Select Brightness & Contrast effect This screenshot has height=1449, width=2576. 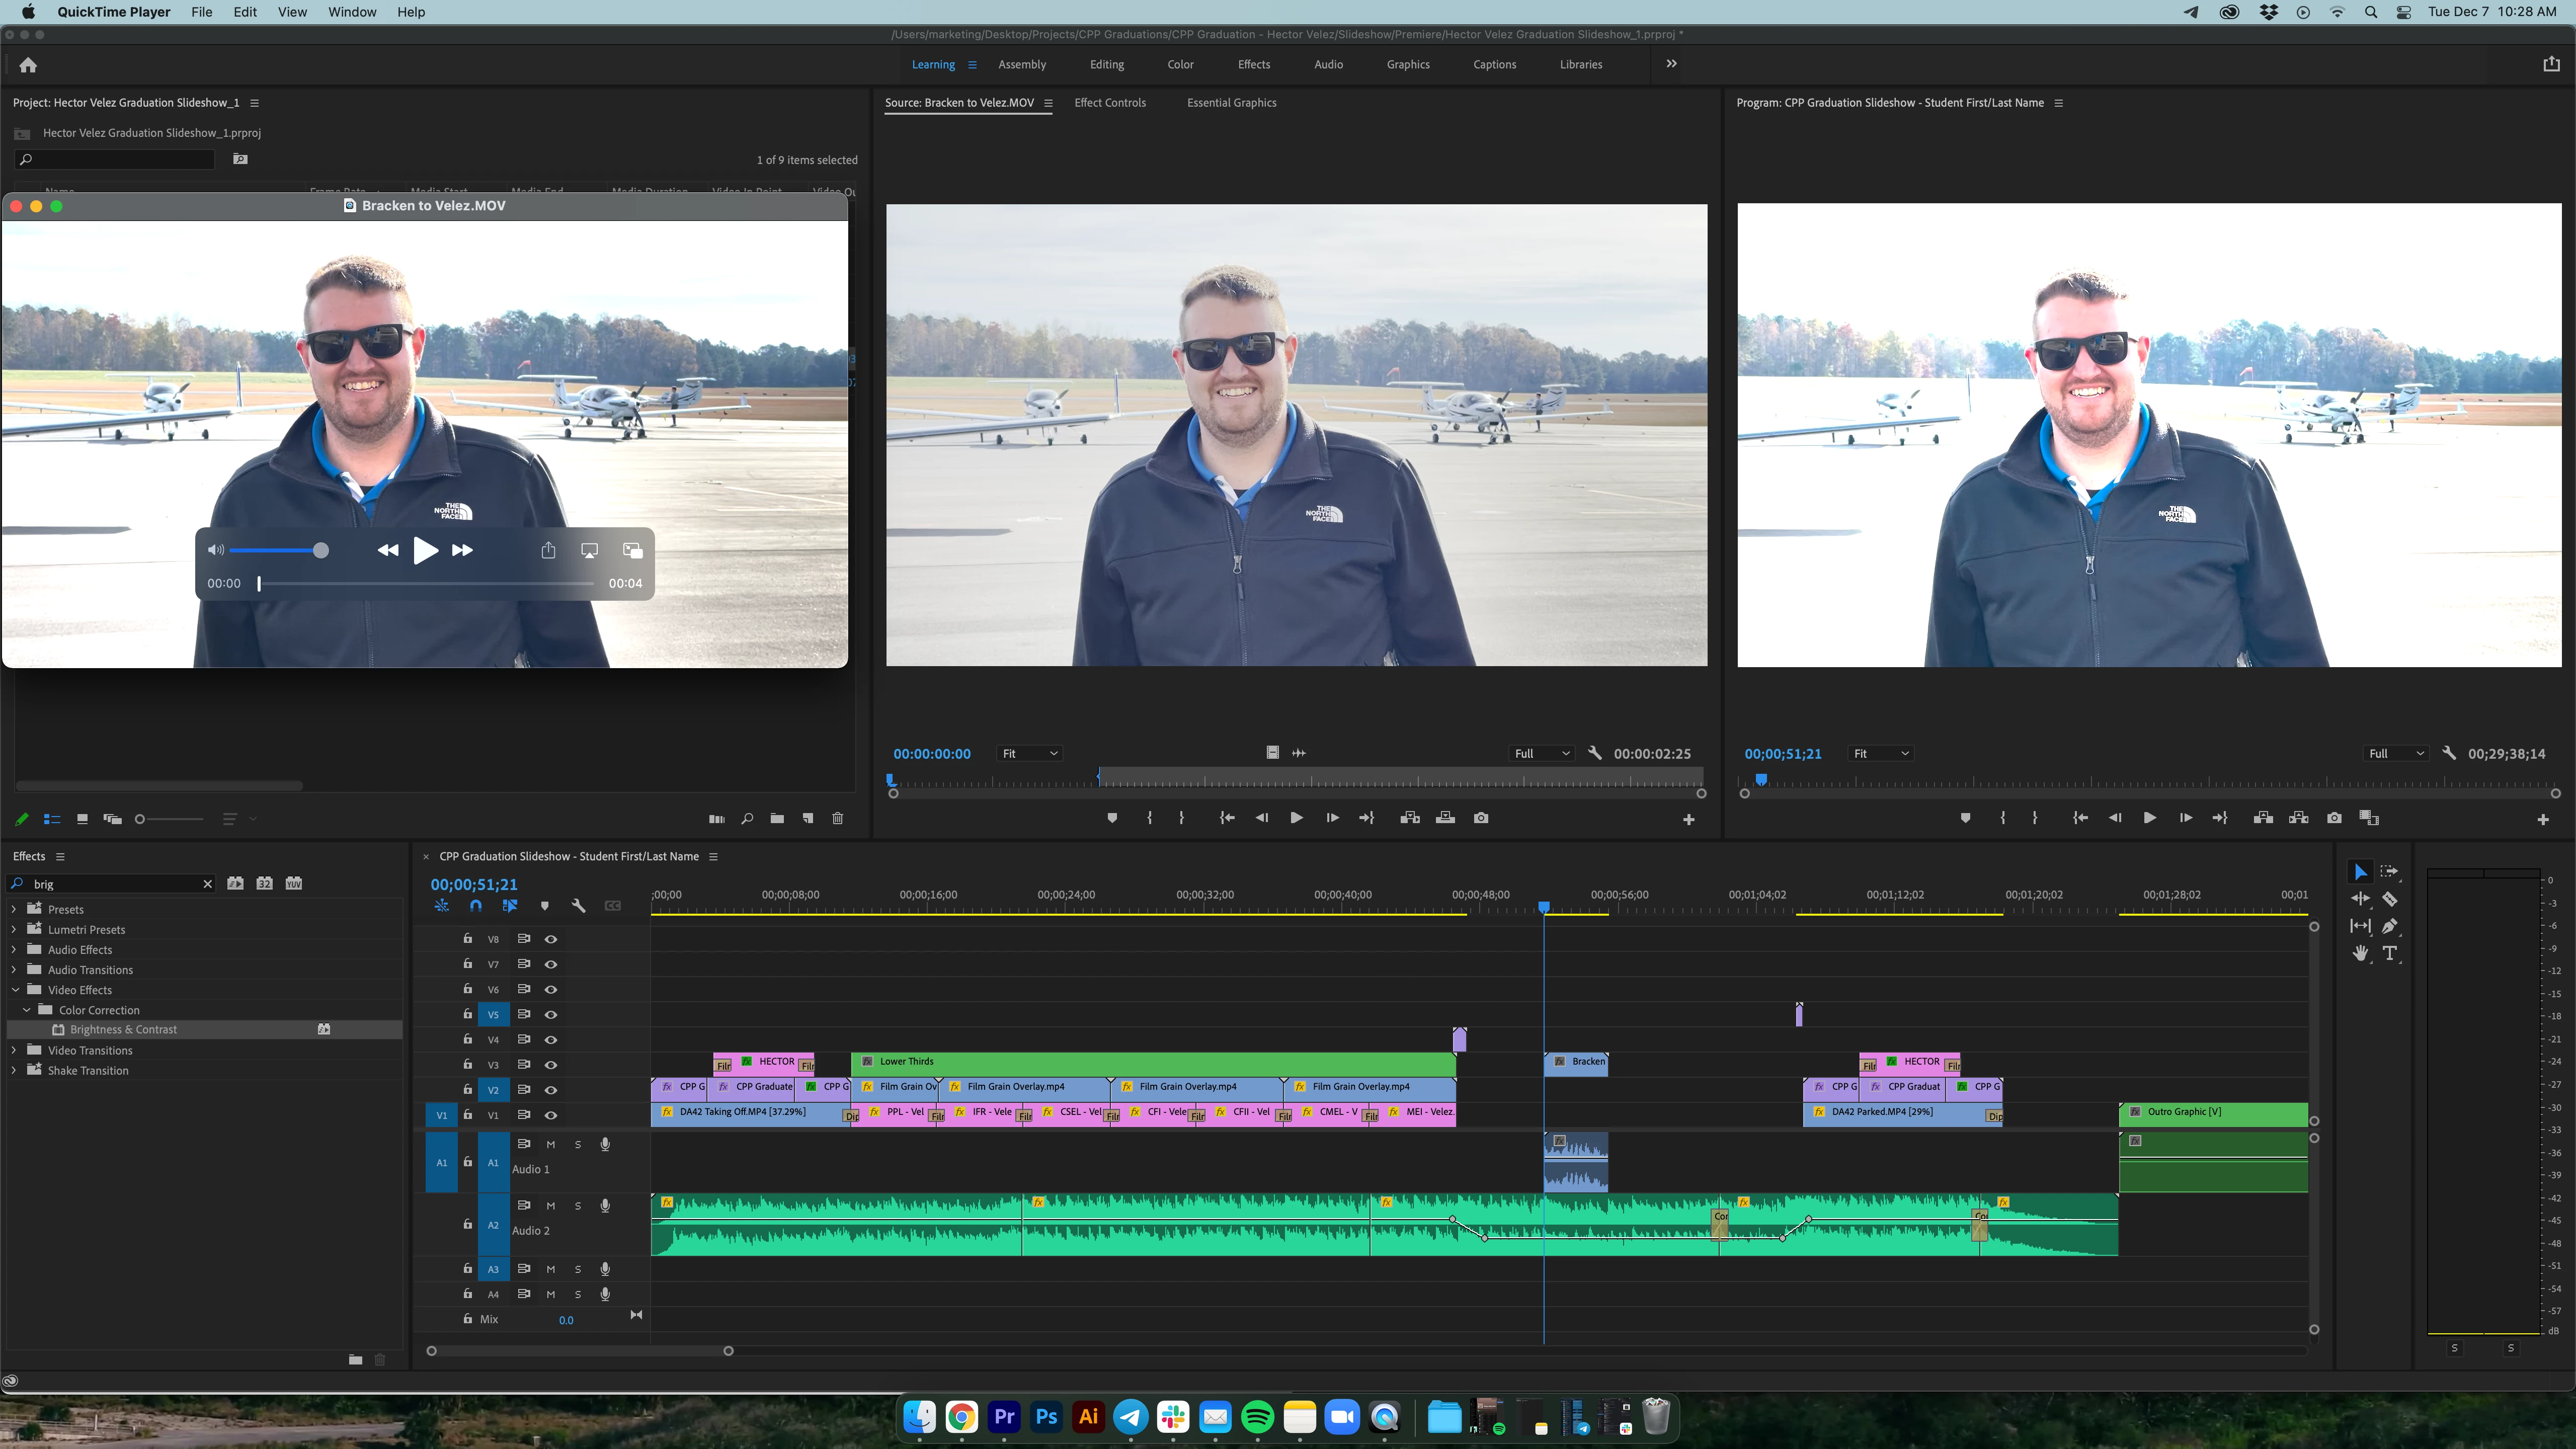(123, 1030)
